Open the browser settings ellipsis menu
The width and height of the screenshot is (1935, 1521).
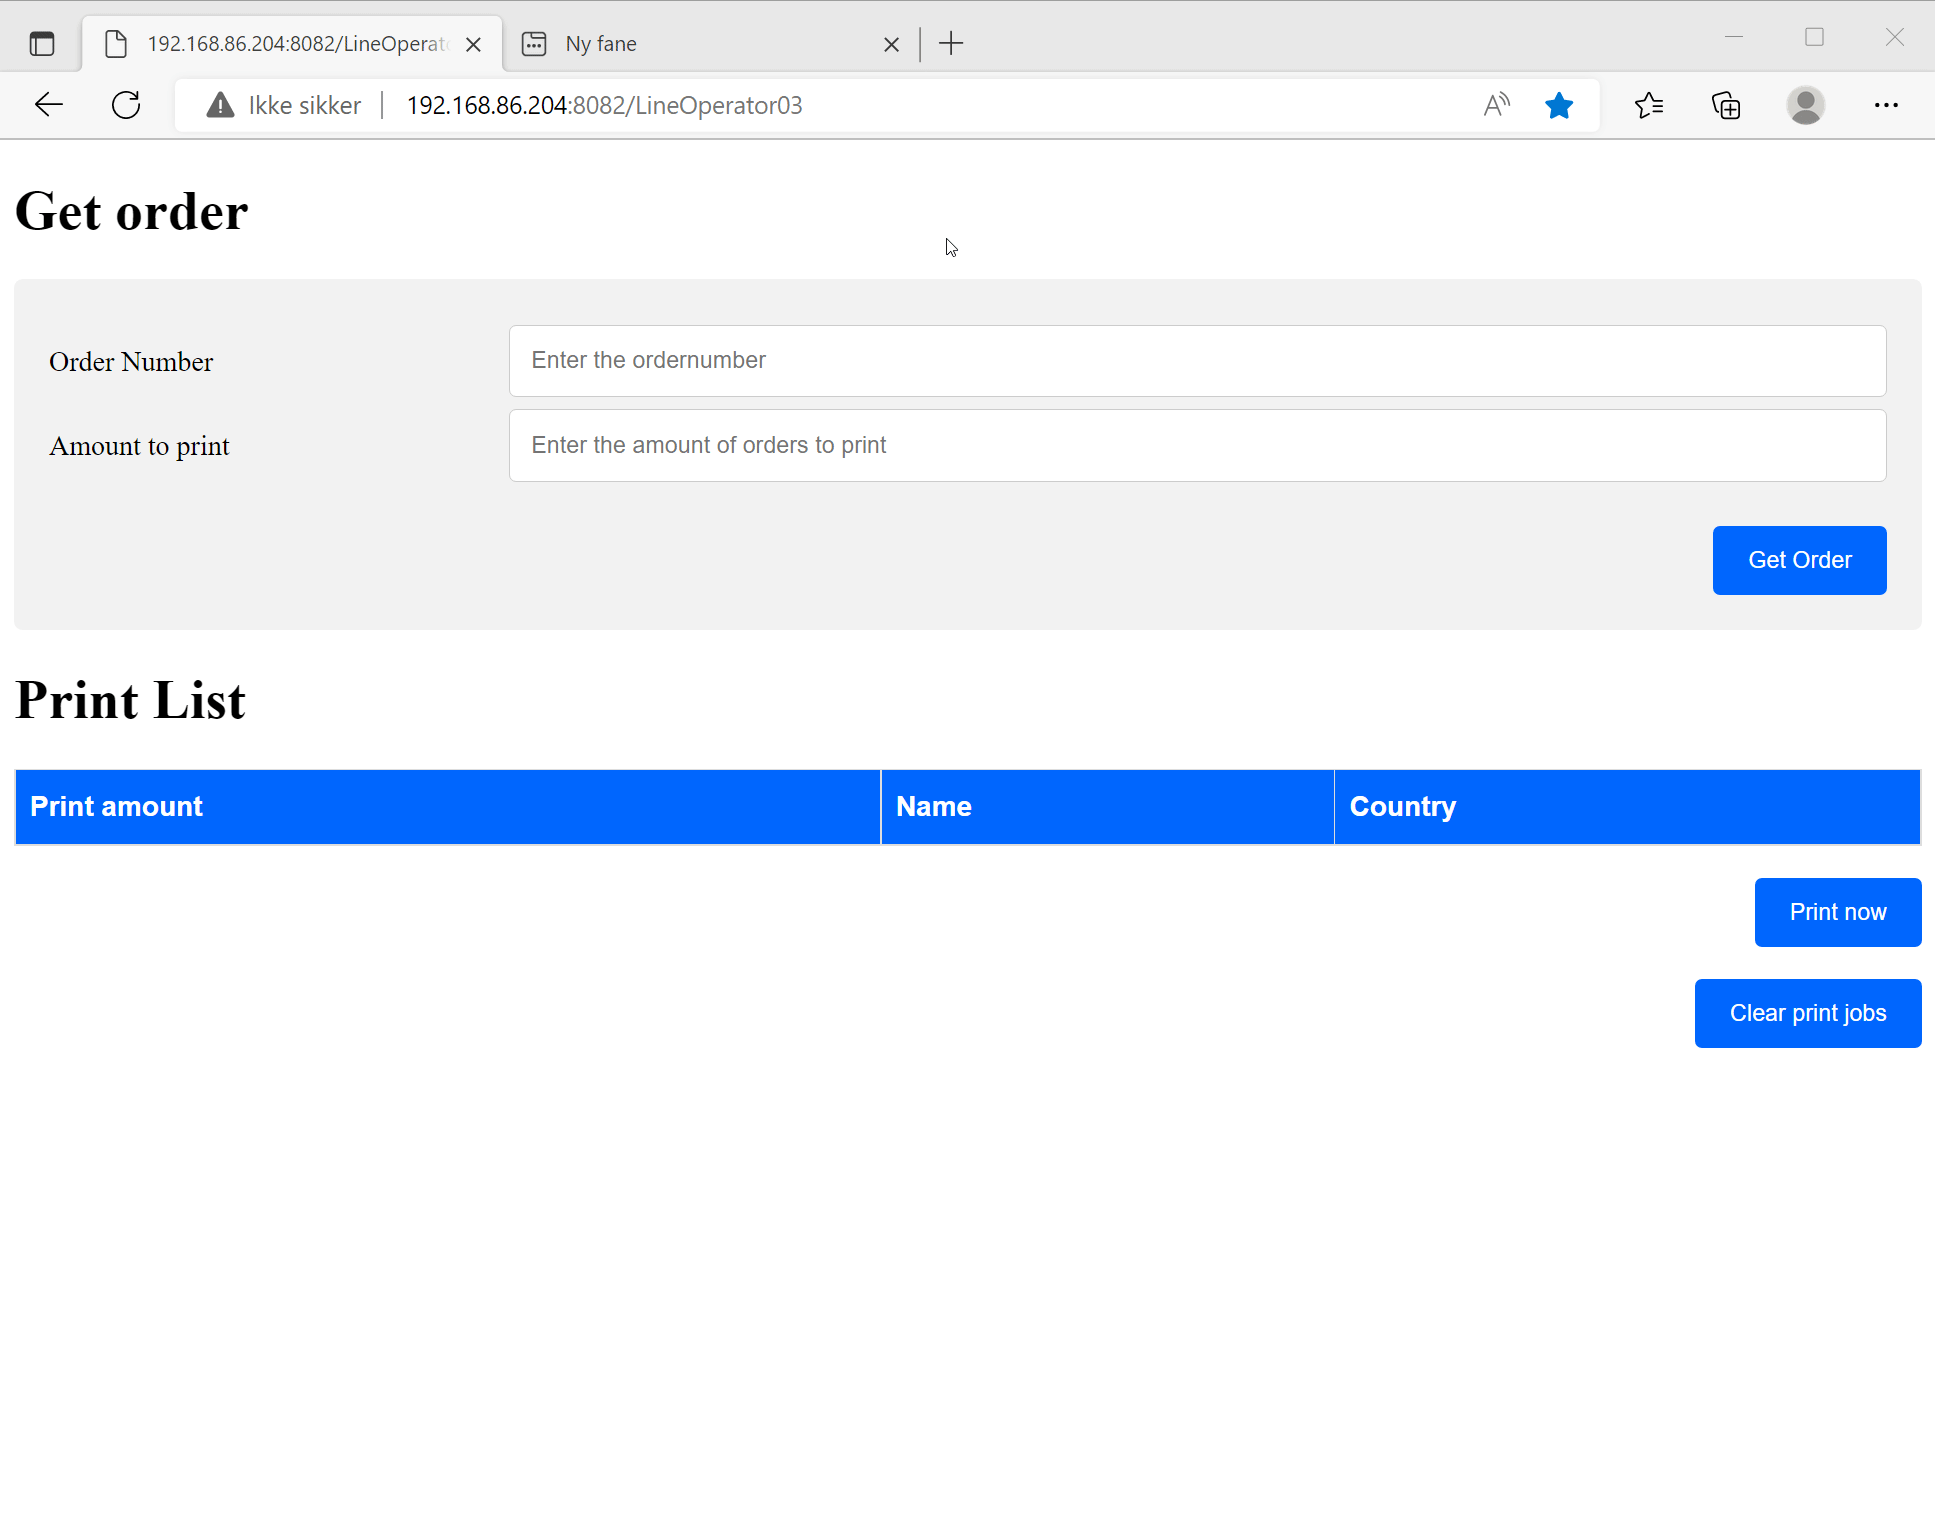(x=1886, y=105)
